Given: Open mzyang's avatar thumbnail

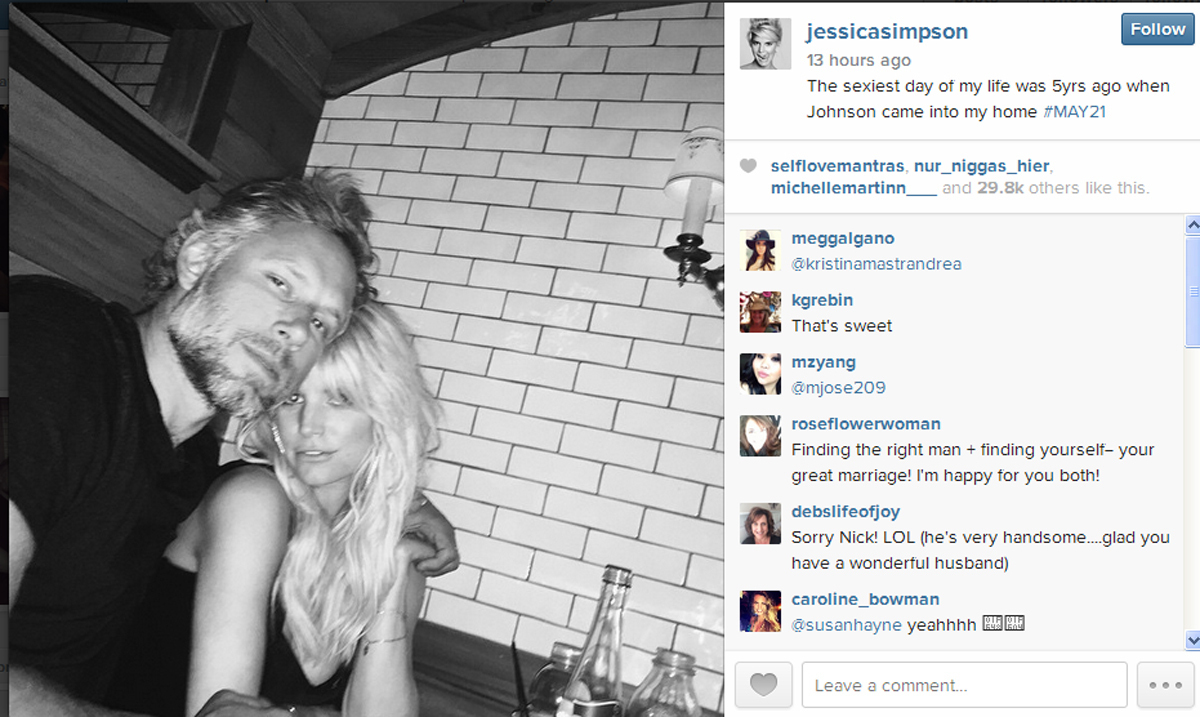Looking at the screenshot, I should (x=760, y=374).
